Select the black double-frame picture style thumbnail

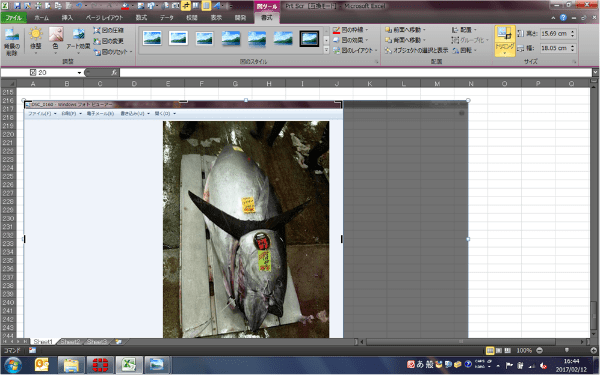tap(309, 39)
